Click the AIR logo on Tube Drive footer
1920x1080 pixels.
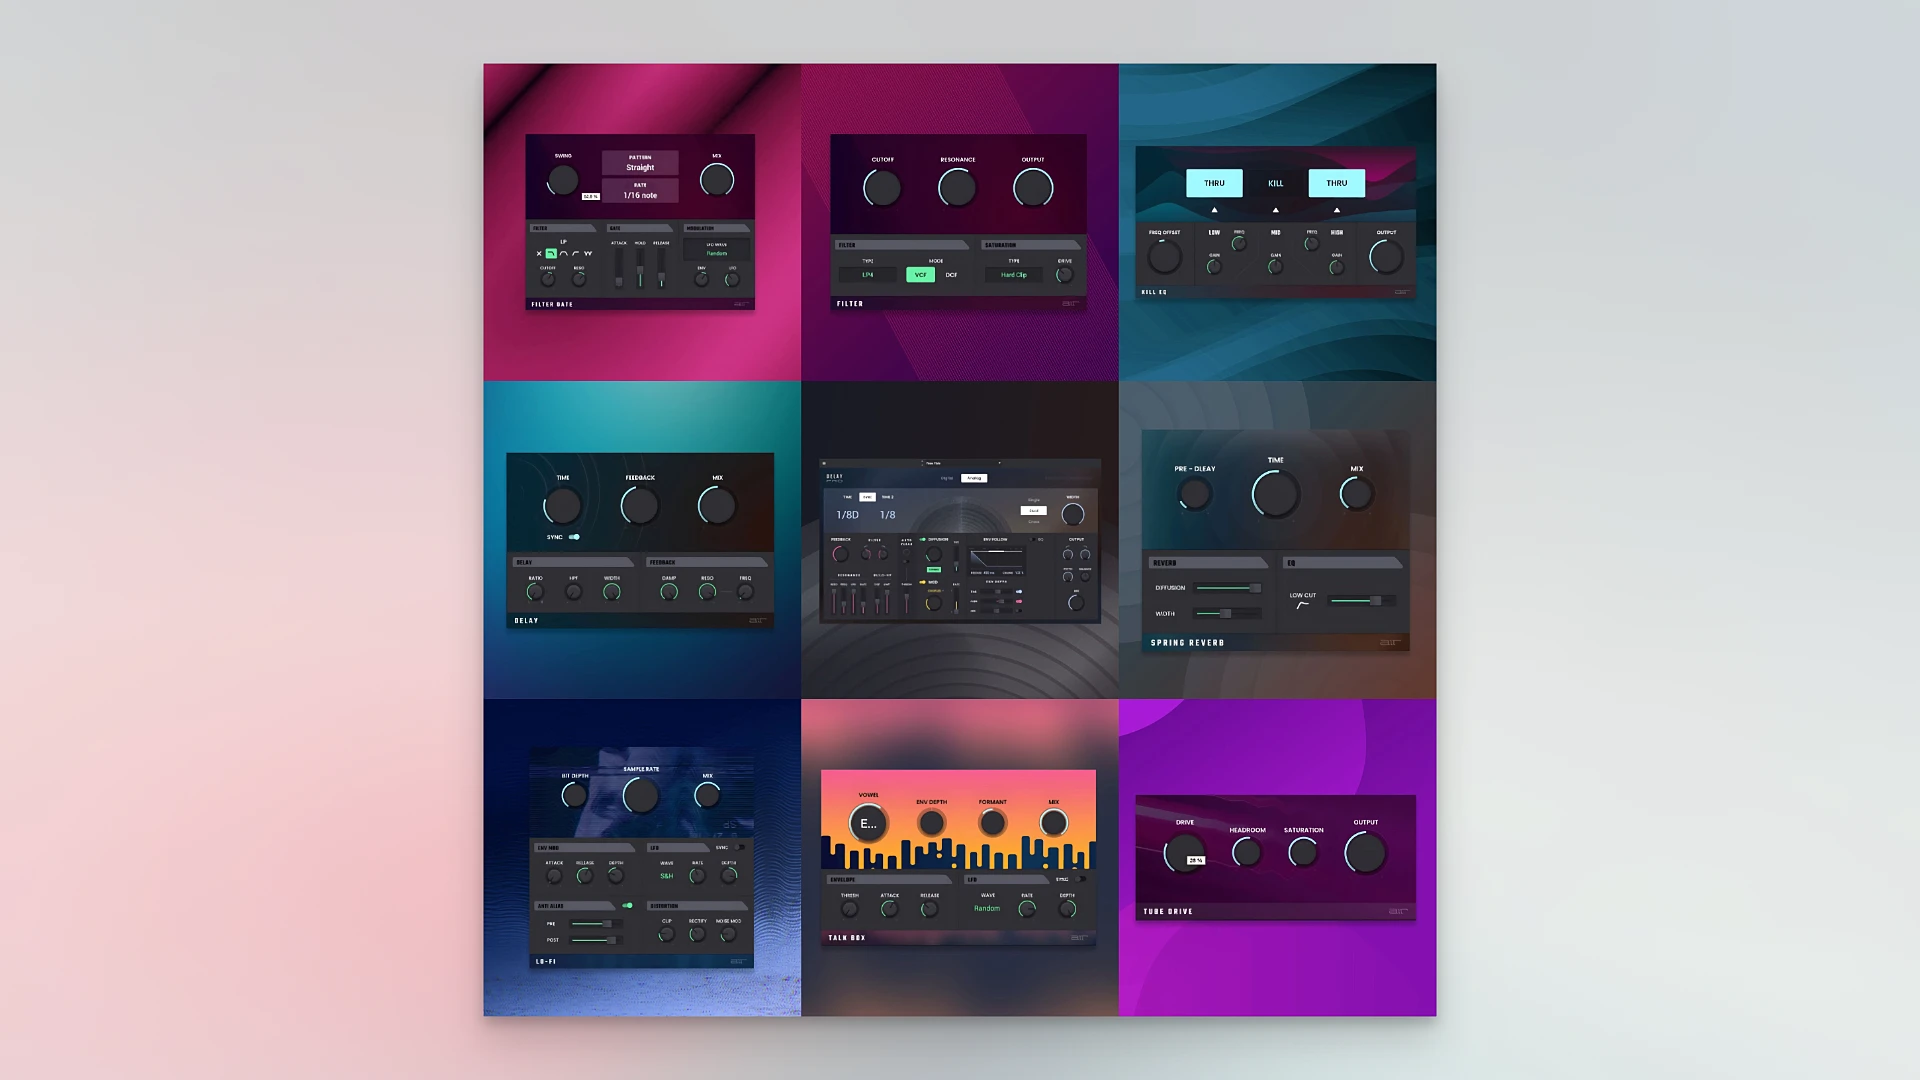(1398, 911)
